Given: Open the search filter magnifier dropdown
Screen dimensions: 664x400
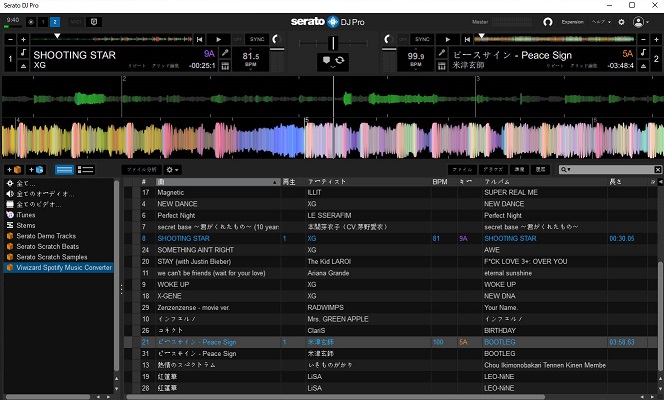Looking at the screenshot, I should click(x=565, y=169).
